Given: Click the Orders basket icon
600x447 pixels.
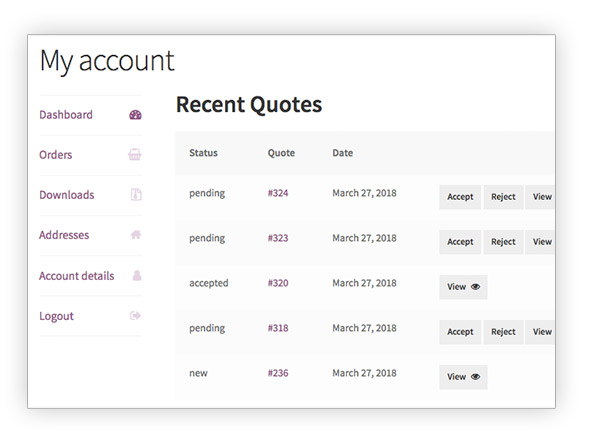Looking at the screenshot, I should 135,155.
